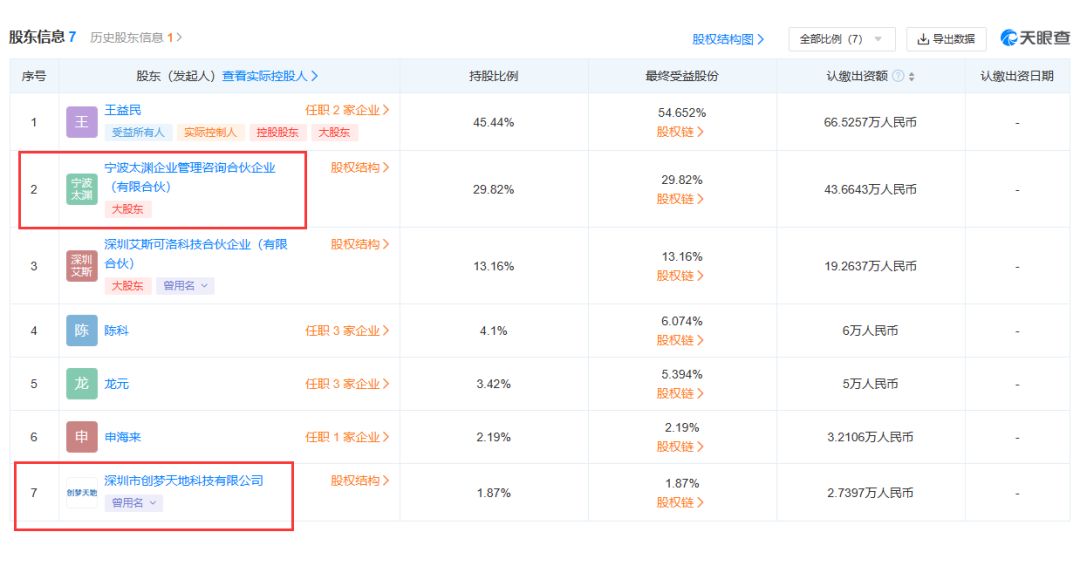Open 任职 3 家企业 link for 陈科
This screenshot has width=1080, height=566.
point(347,331)
